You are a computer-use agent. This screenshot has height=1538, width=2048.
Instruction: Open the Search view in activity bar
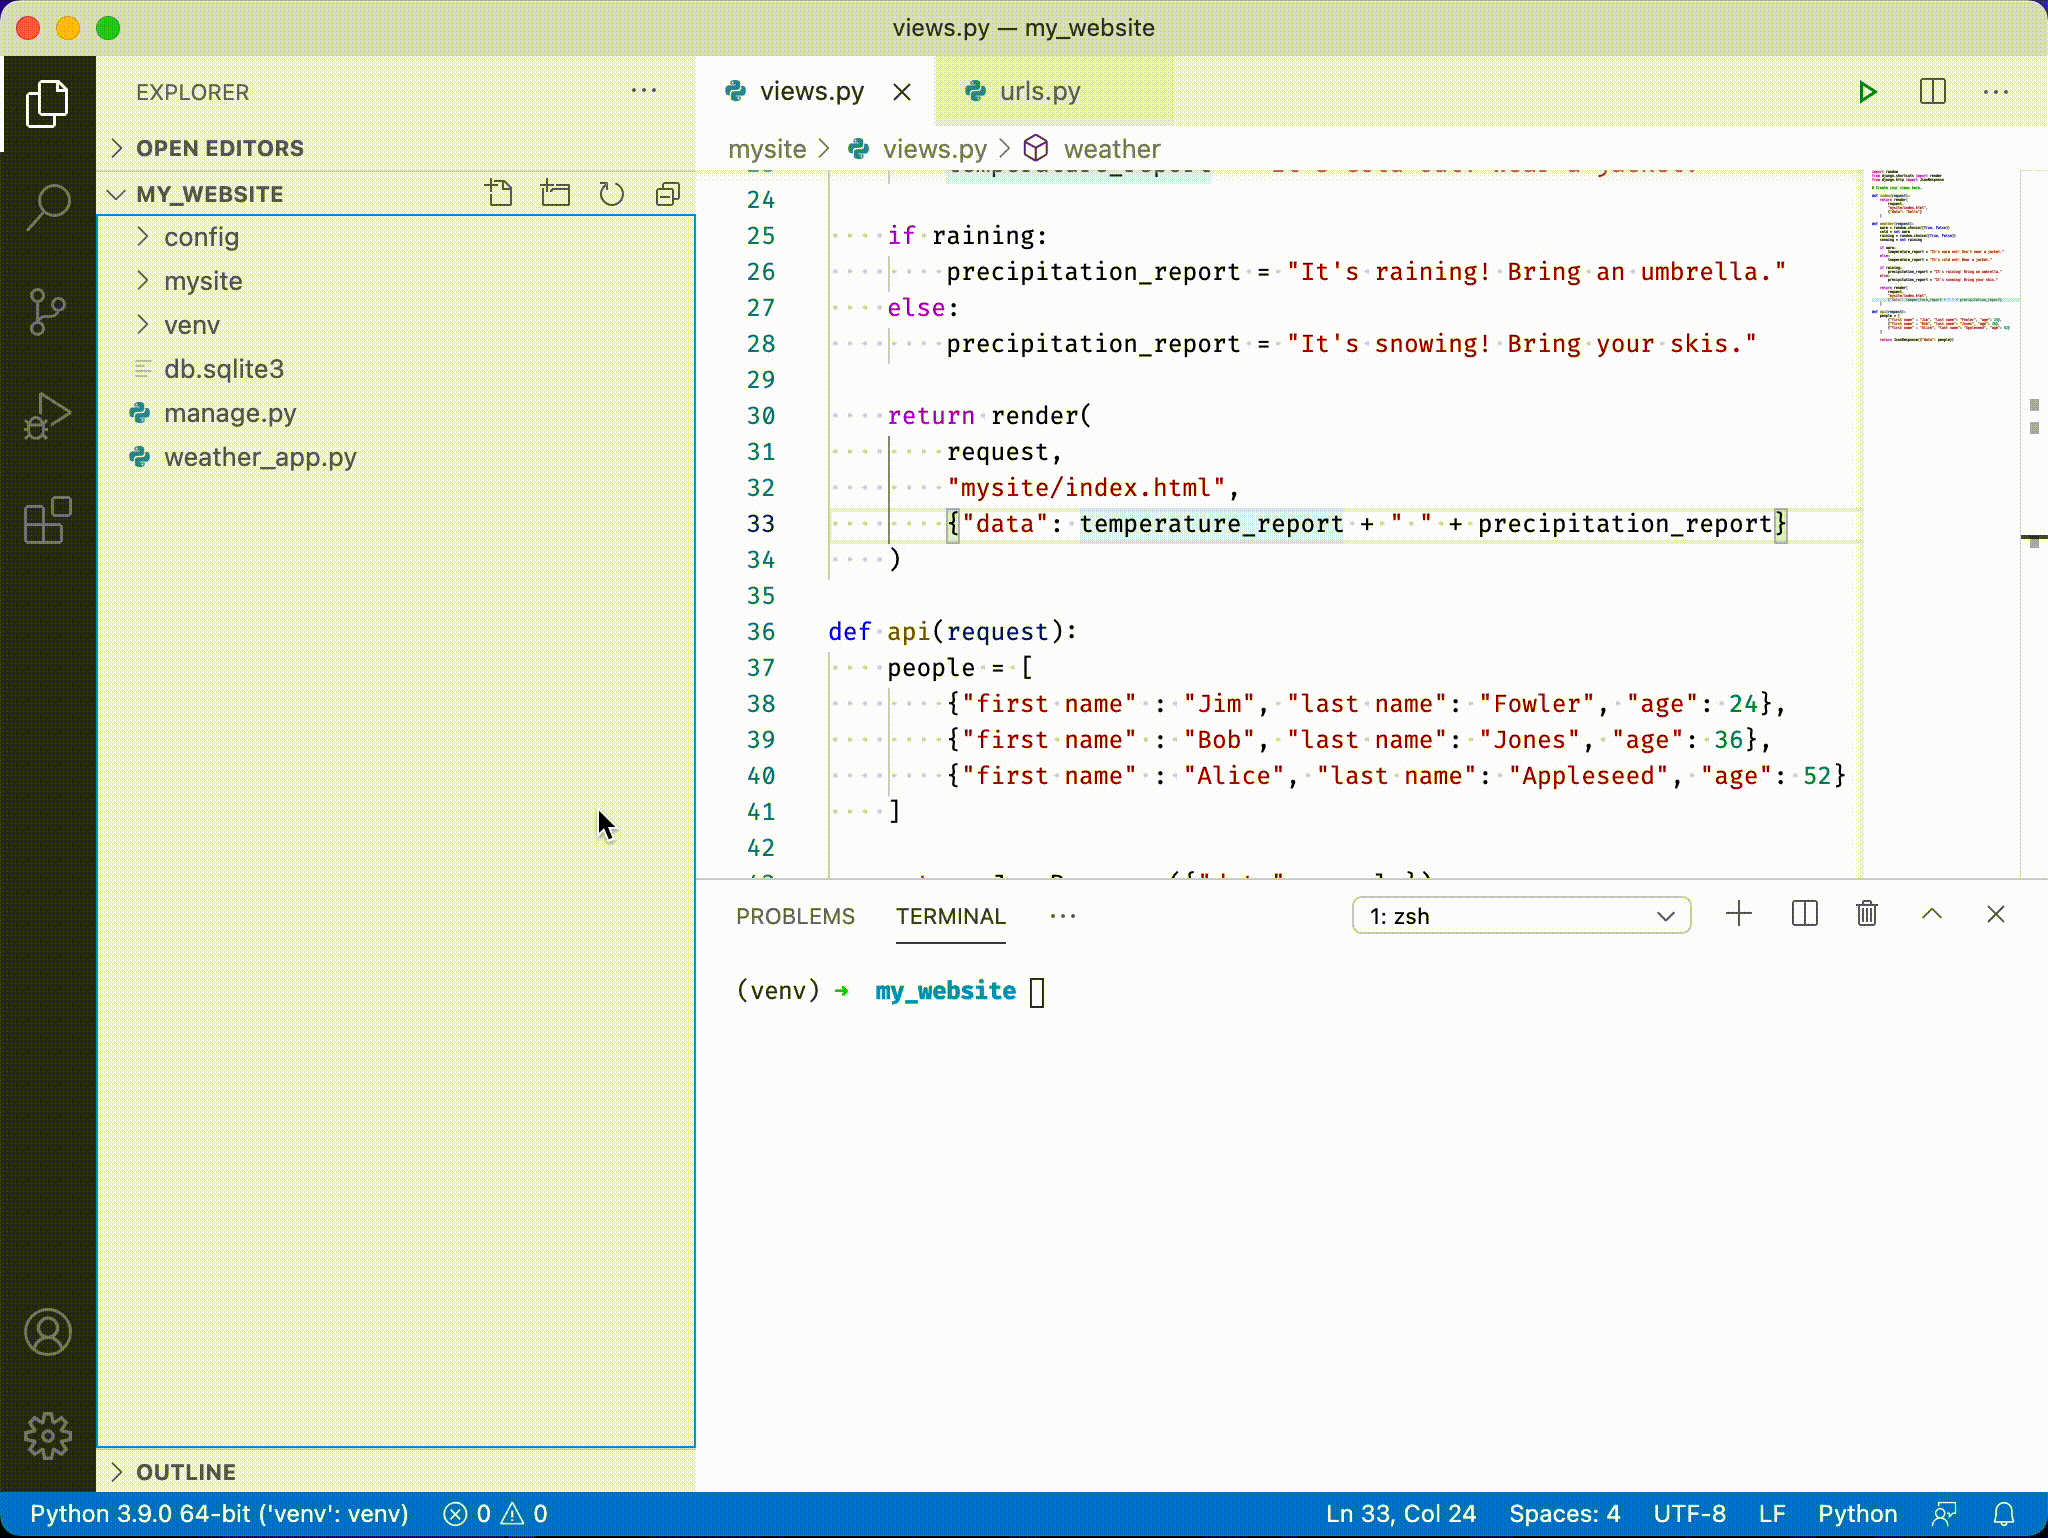point(47,207)
